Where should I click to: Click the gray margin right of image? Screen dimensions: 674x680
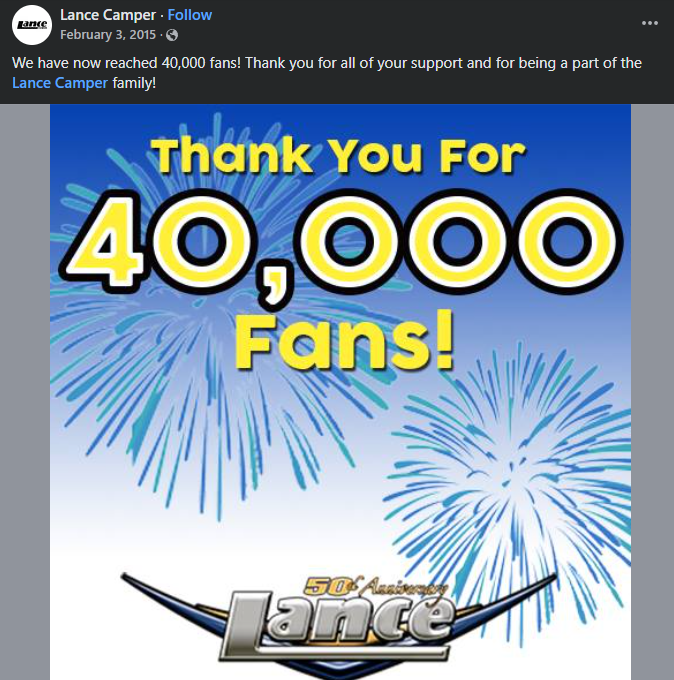point(652,400)
